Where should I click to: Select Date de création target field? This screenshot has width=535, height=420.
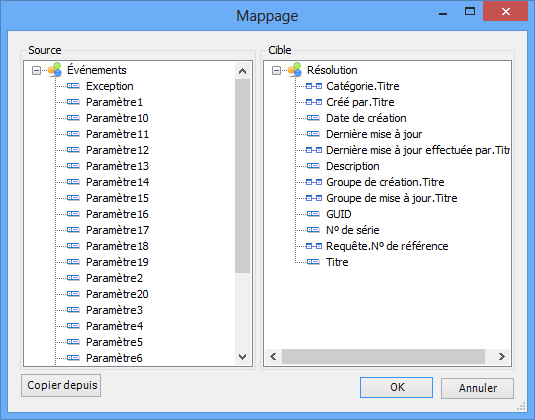tap(366, 118)
